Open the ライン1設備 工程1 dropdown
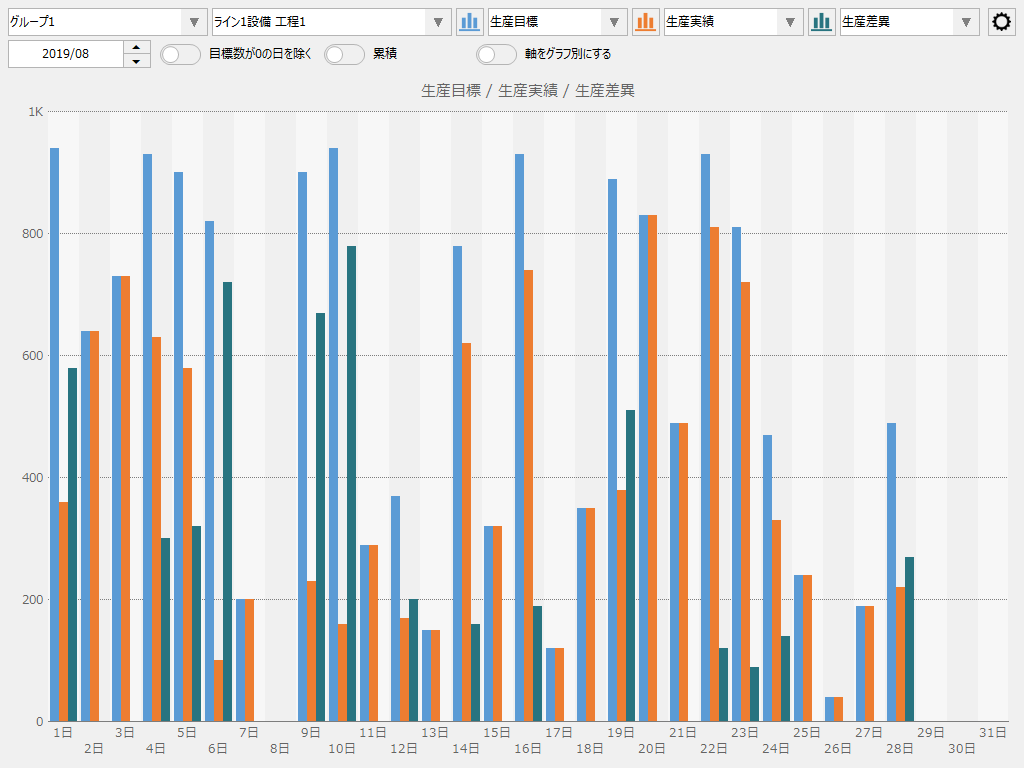Screen dimensions: 1024x768 (438, 21)
